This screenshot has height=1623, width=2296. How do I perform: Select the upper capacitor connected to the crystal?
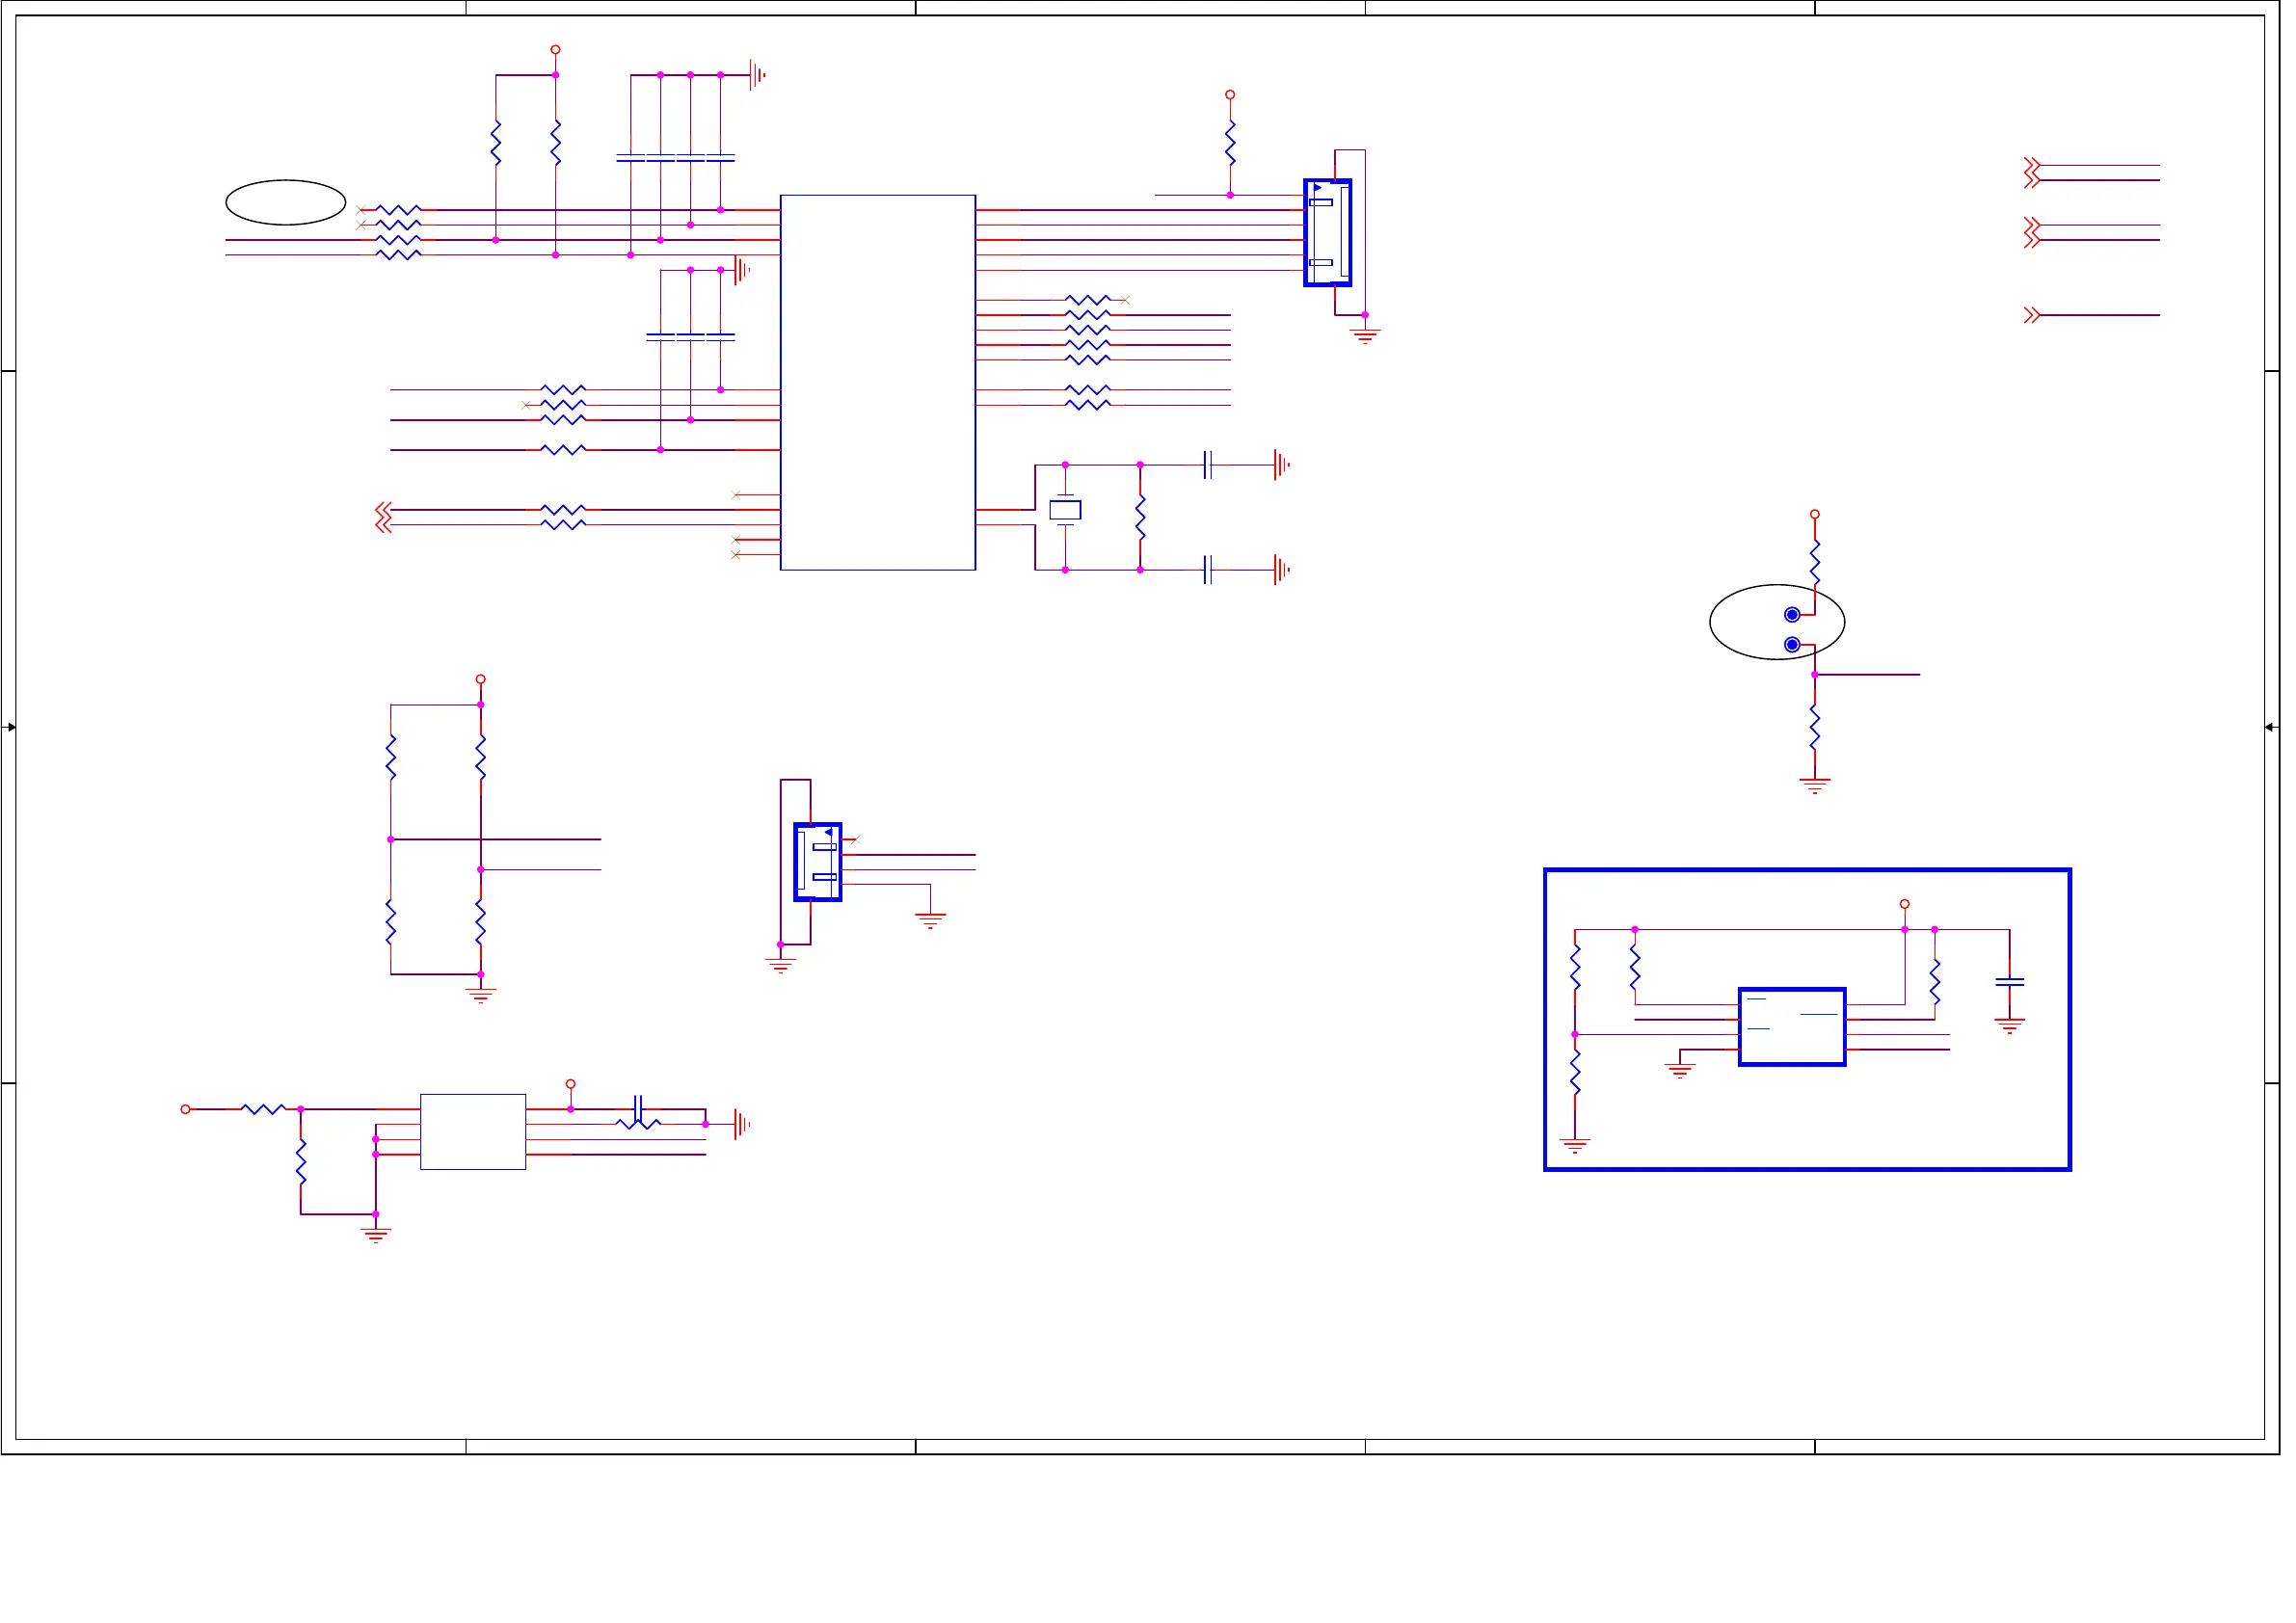tap(1208, 465)
